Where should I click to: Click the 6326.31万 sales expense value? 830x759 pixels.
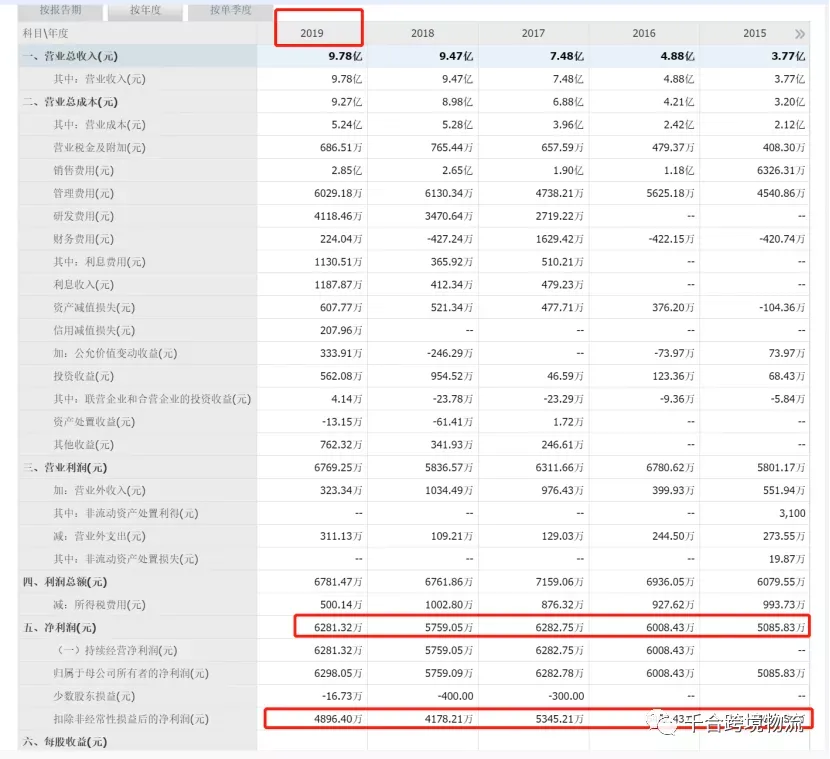[x=781, y=170]
